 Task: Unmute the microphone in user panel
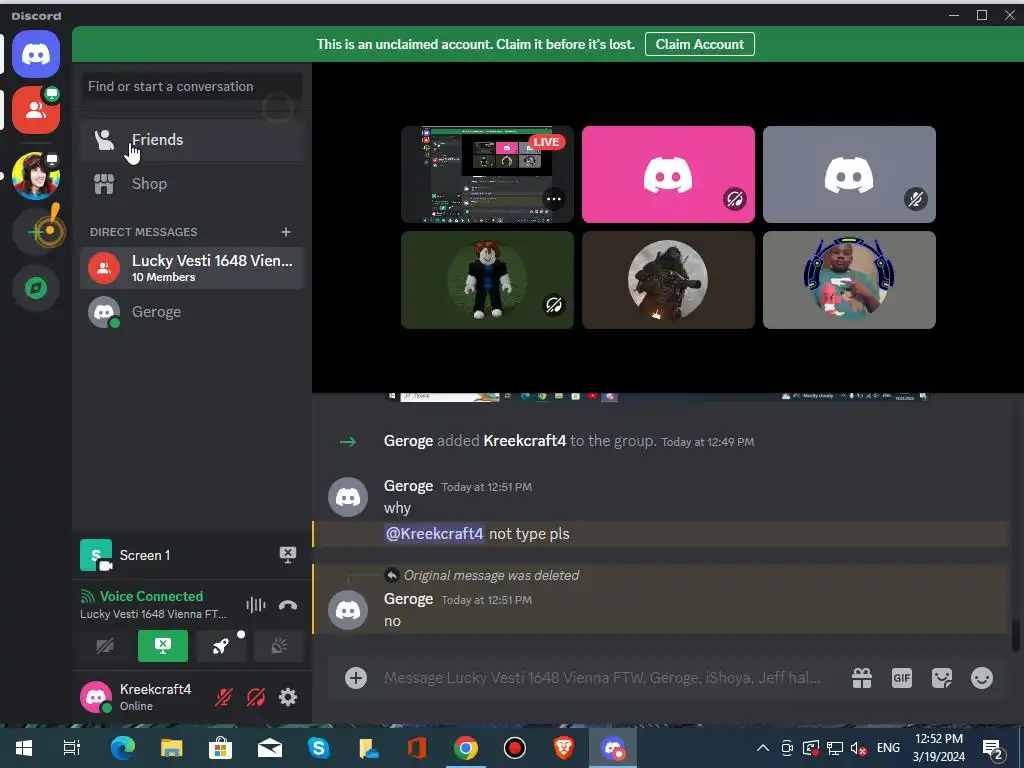[223, 697]
